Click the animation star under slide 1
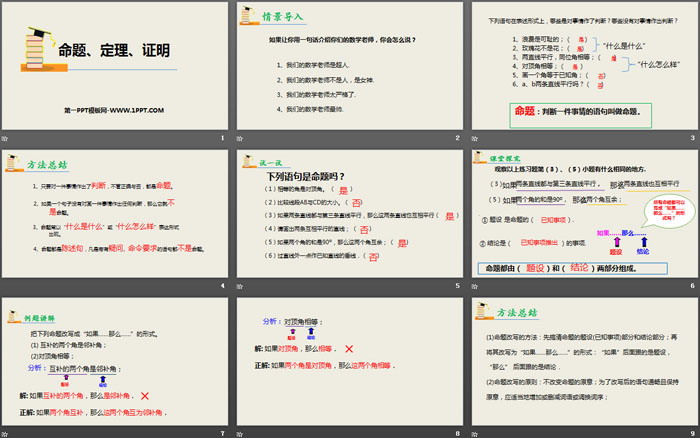Screen dimensions: 700x438 (x=5, y=136)
